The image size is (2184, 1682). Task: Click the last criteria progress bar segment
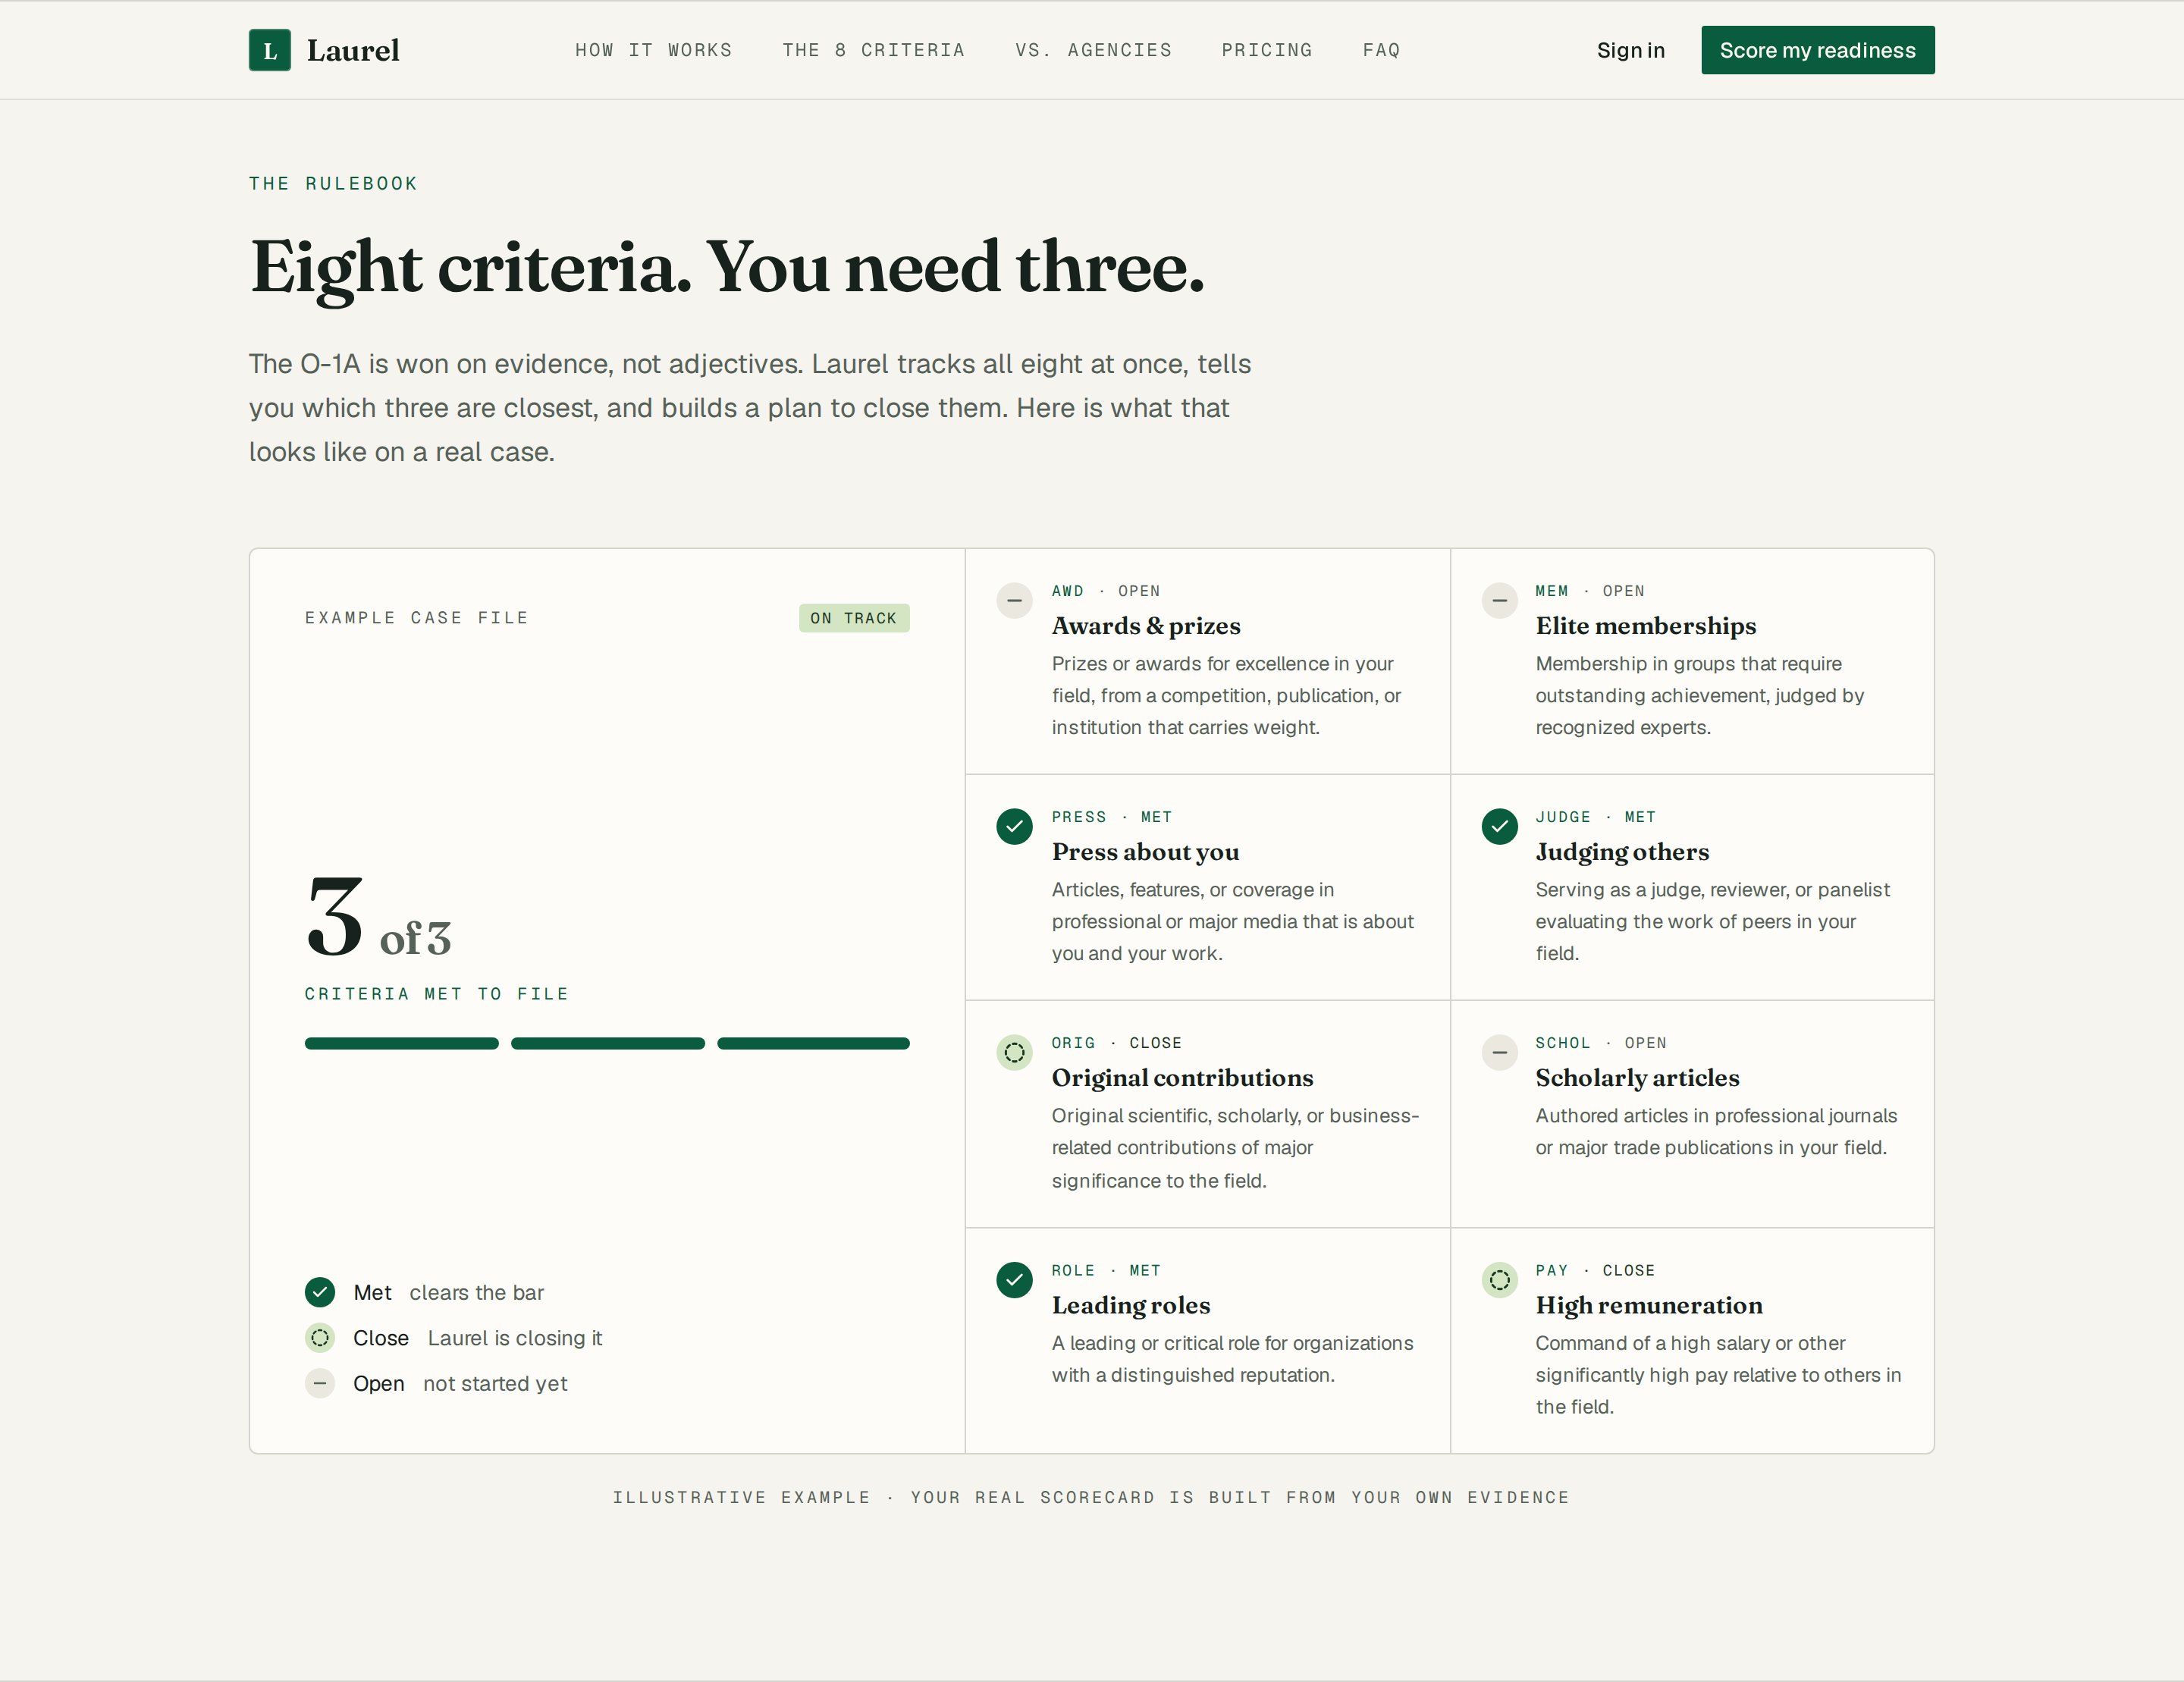click(813, 1043)
